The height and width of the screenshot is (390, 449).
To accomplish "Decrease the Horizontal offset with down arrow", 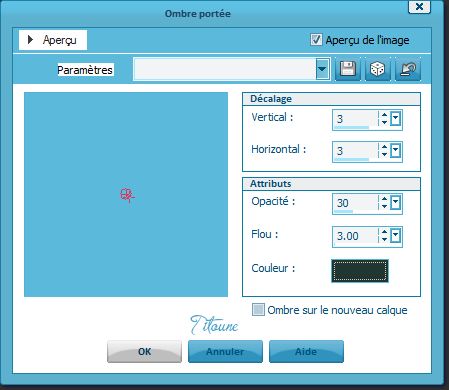I will coord(384,154).
